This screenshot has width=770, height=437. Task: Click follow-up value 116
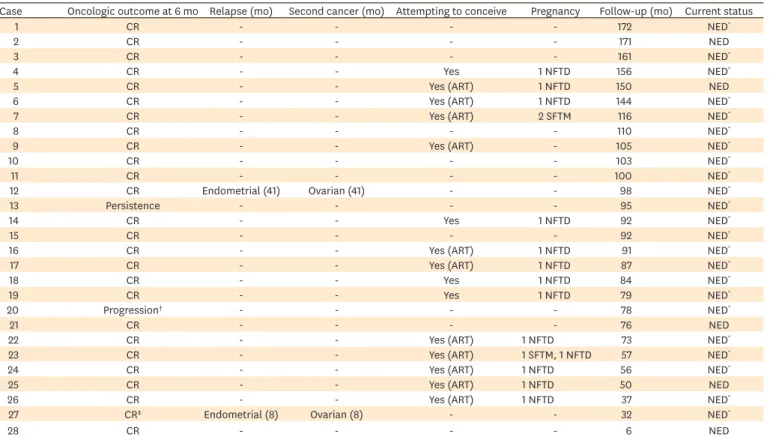(x=625, y=116)
